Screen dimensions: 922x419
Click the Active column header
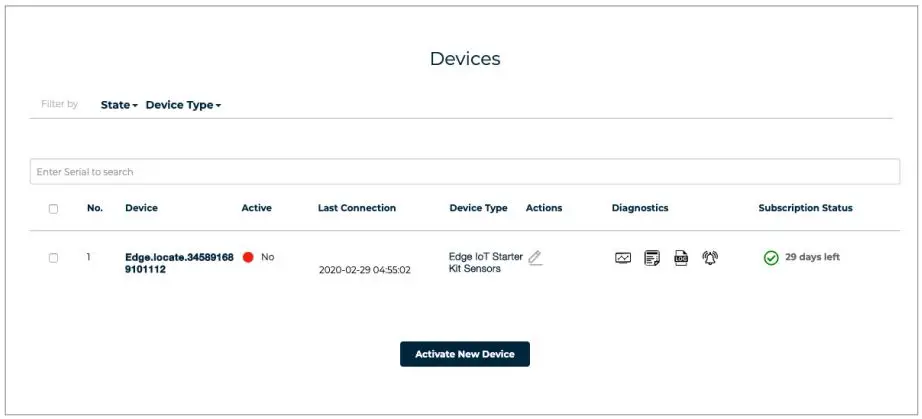click(x=256, y=208)
